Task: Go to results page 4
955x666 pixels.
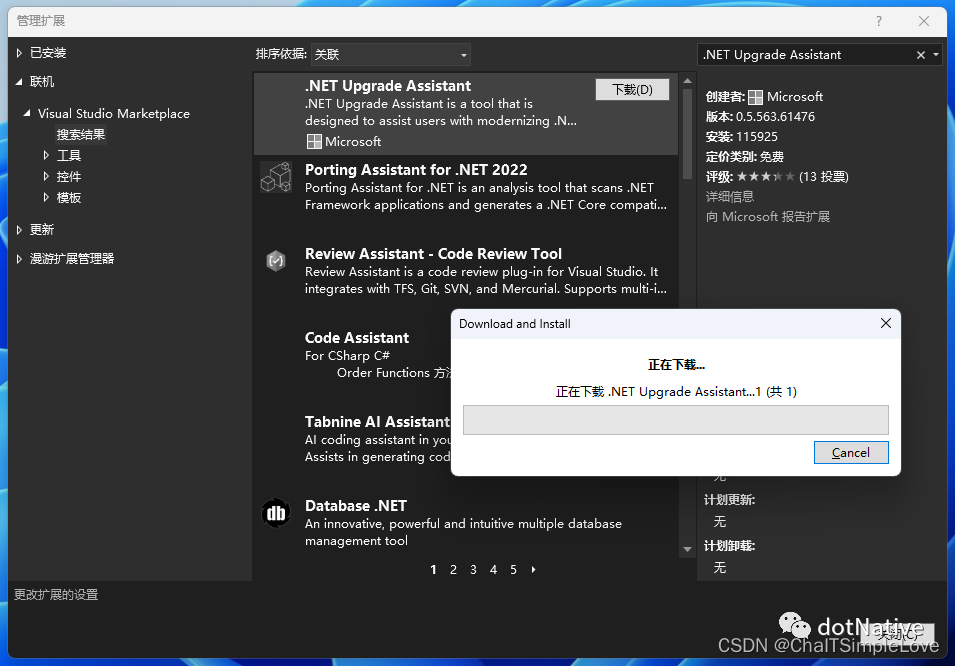Action: (493, 570)
